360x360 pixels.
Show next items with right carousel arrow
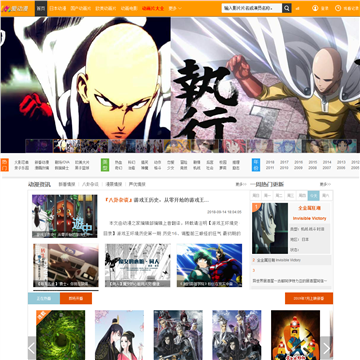[326, 348]
